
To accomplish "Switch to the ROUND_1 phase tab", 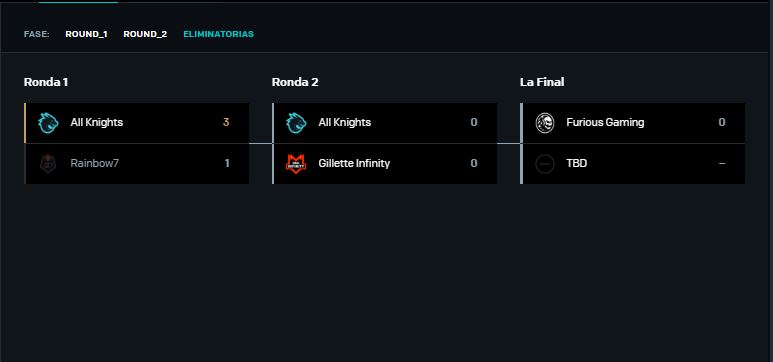I will [x=86, y=34].
